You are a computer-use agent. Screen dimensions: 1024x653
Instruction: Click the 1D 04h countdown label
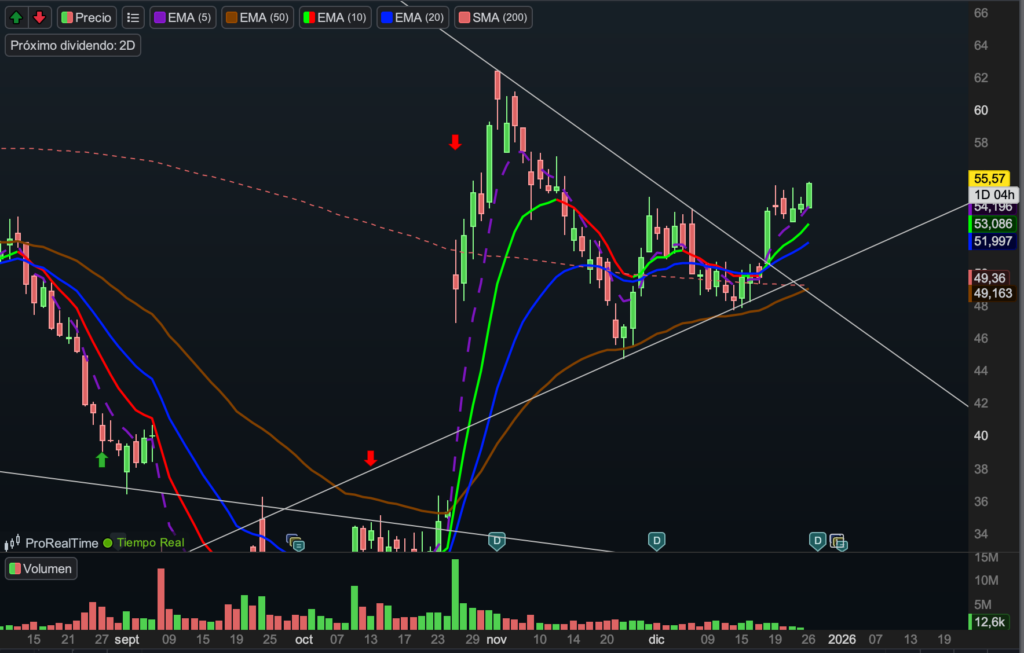coord(993,195)
